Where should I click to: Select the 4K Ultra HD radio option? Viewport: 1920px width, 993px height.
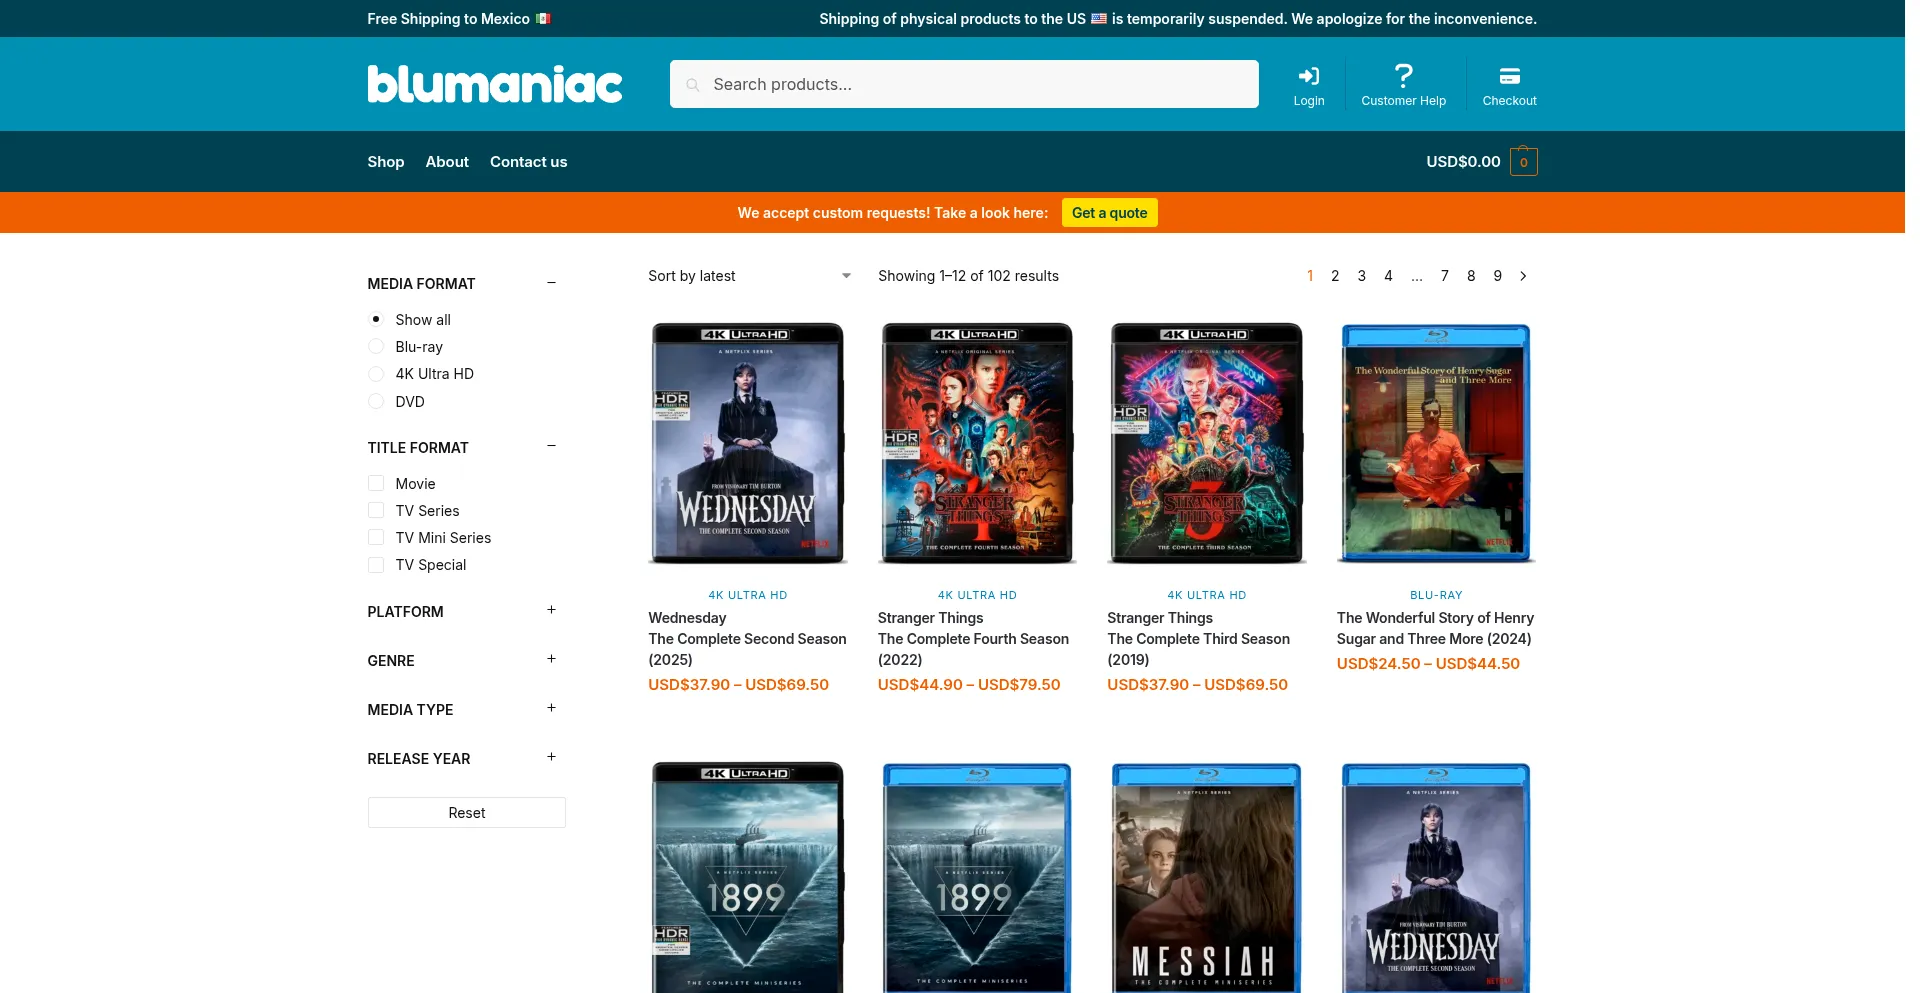pos(376,374)
